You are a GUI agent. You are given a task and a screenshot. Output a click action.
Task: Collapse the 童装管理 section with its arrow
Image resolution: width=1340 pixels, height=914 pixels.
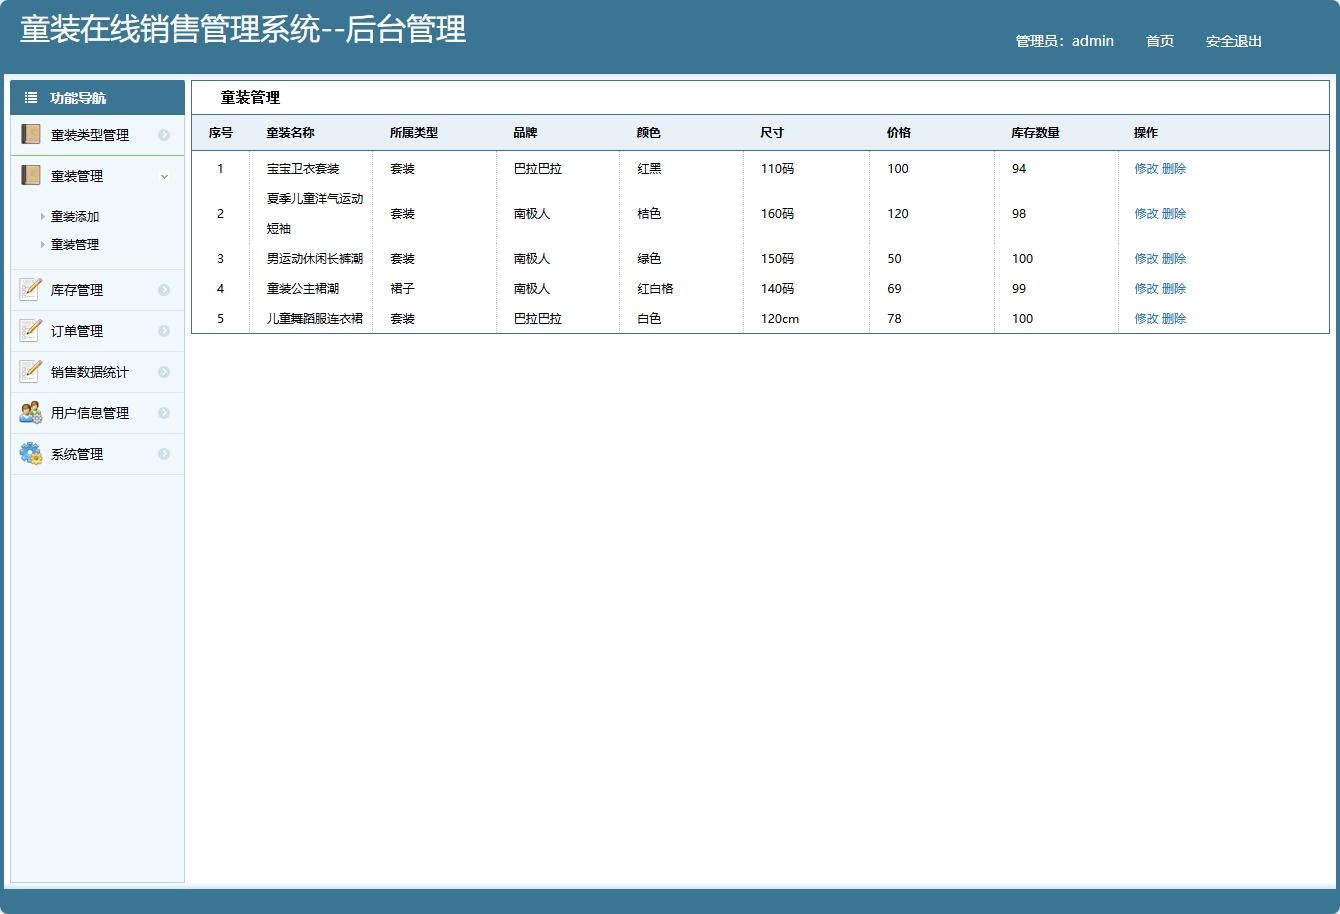tap(164, 175)
